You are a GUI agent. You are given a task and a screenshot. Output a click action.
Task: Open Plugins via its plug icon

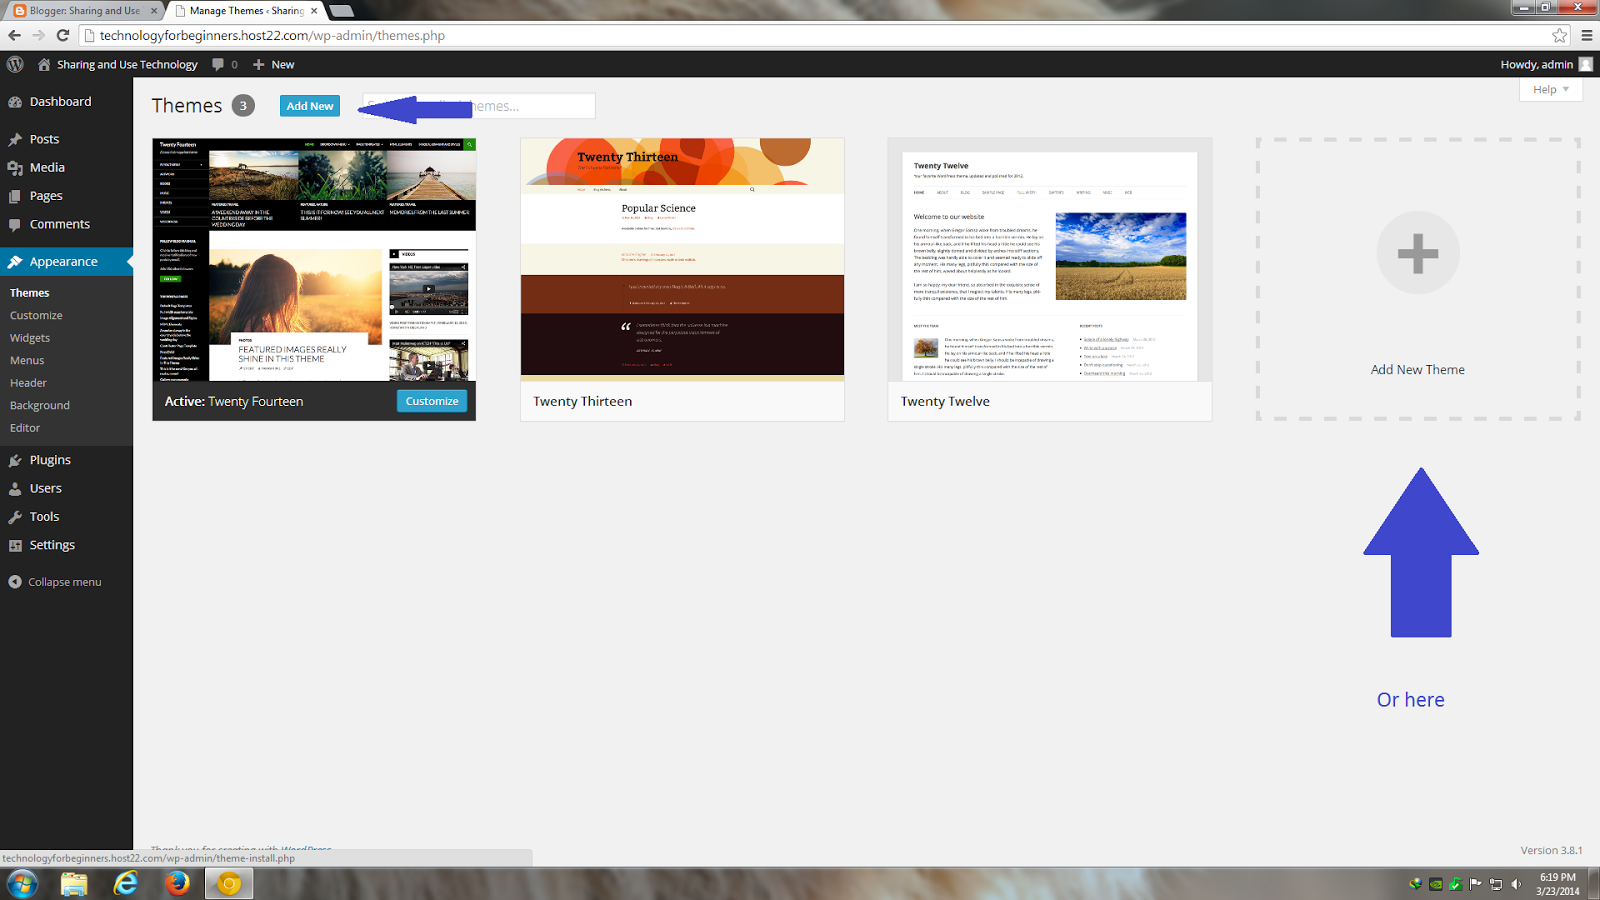tap(15, 460)
